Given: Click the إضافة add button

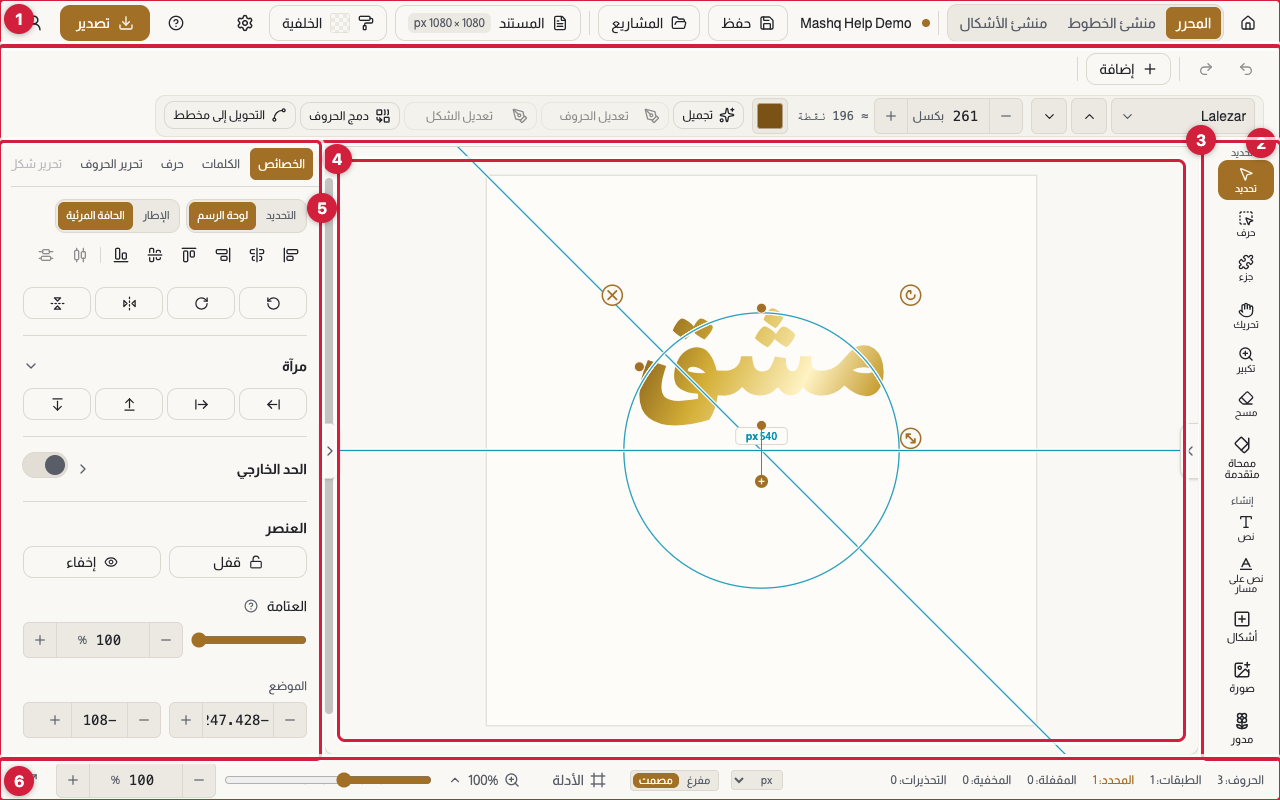Looking at the screenshot, I should click(1129, 69).
